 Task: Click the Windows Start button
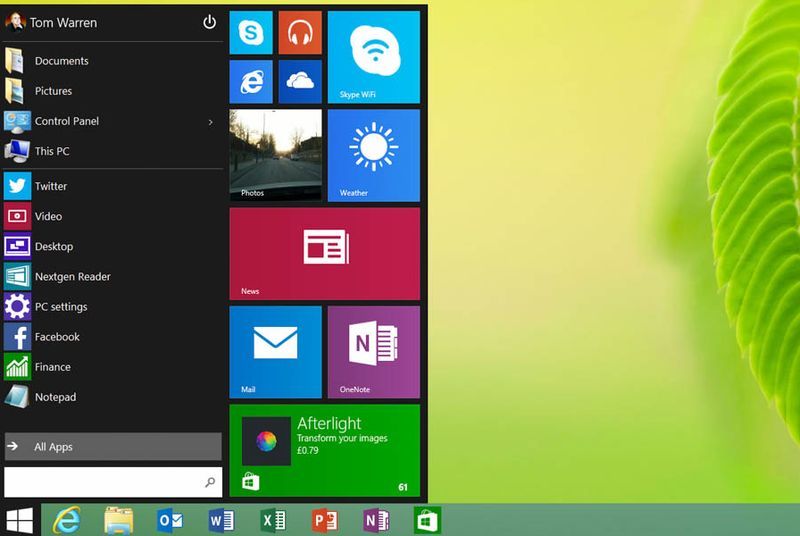pyautogui.click(x=20, y=520)
